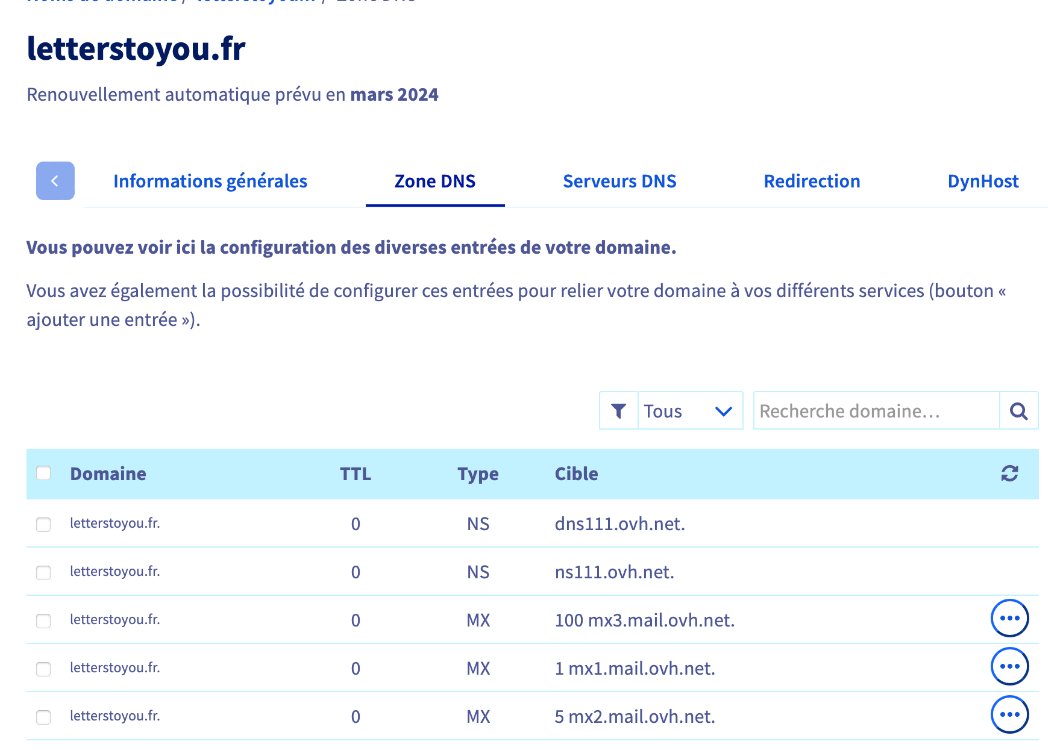Open actions menu for mx2.mail.ovh.net entry
The width and height of the screenshot is (1048, 750).
pos(1009,715)
